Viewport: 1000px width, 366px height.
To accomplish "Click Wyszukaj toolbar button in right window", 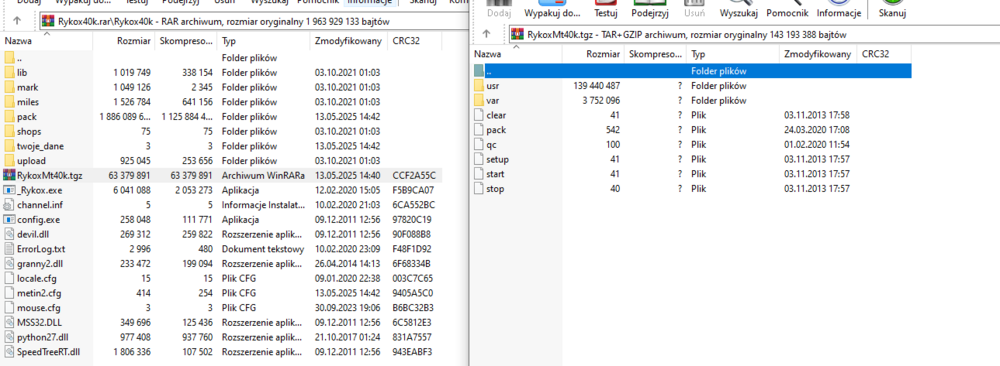I will pos(739,10).
